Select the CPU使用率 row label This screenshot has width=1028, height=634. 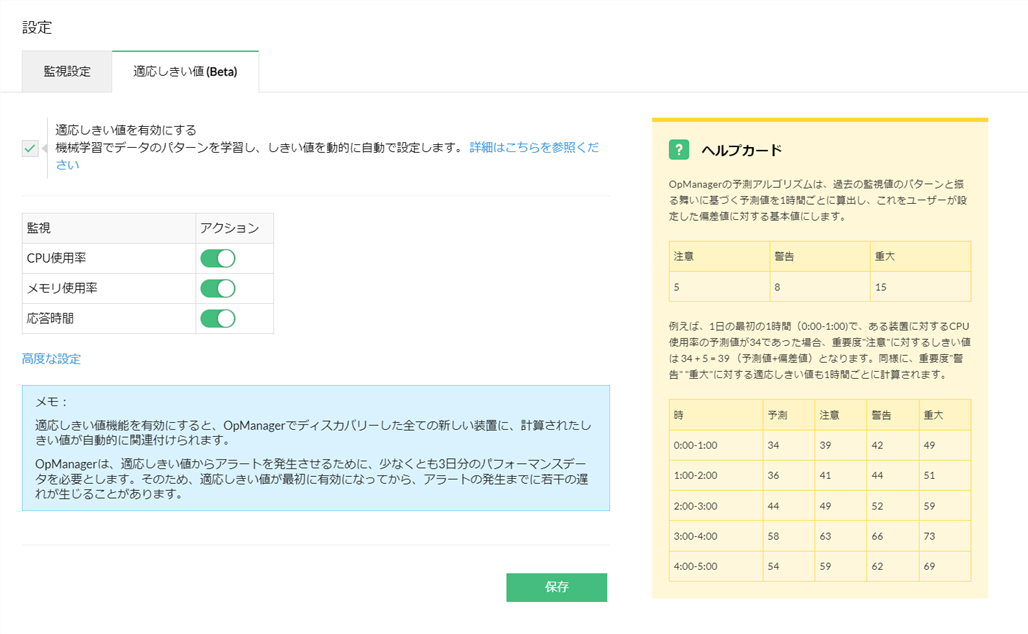click(x=56, y=259)
